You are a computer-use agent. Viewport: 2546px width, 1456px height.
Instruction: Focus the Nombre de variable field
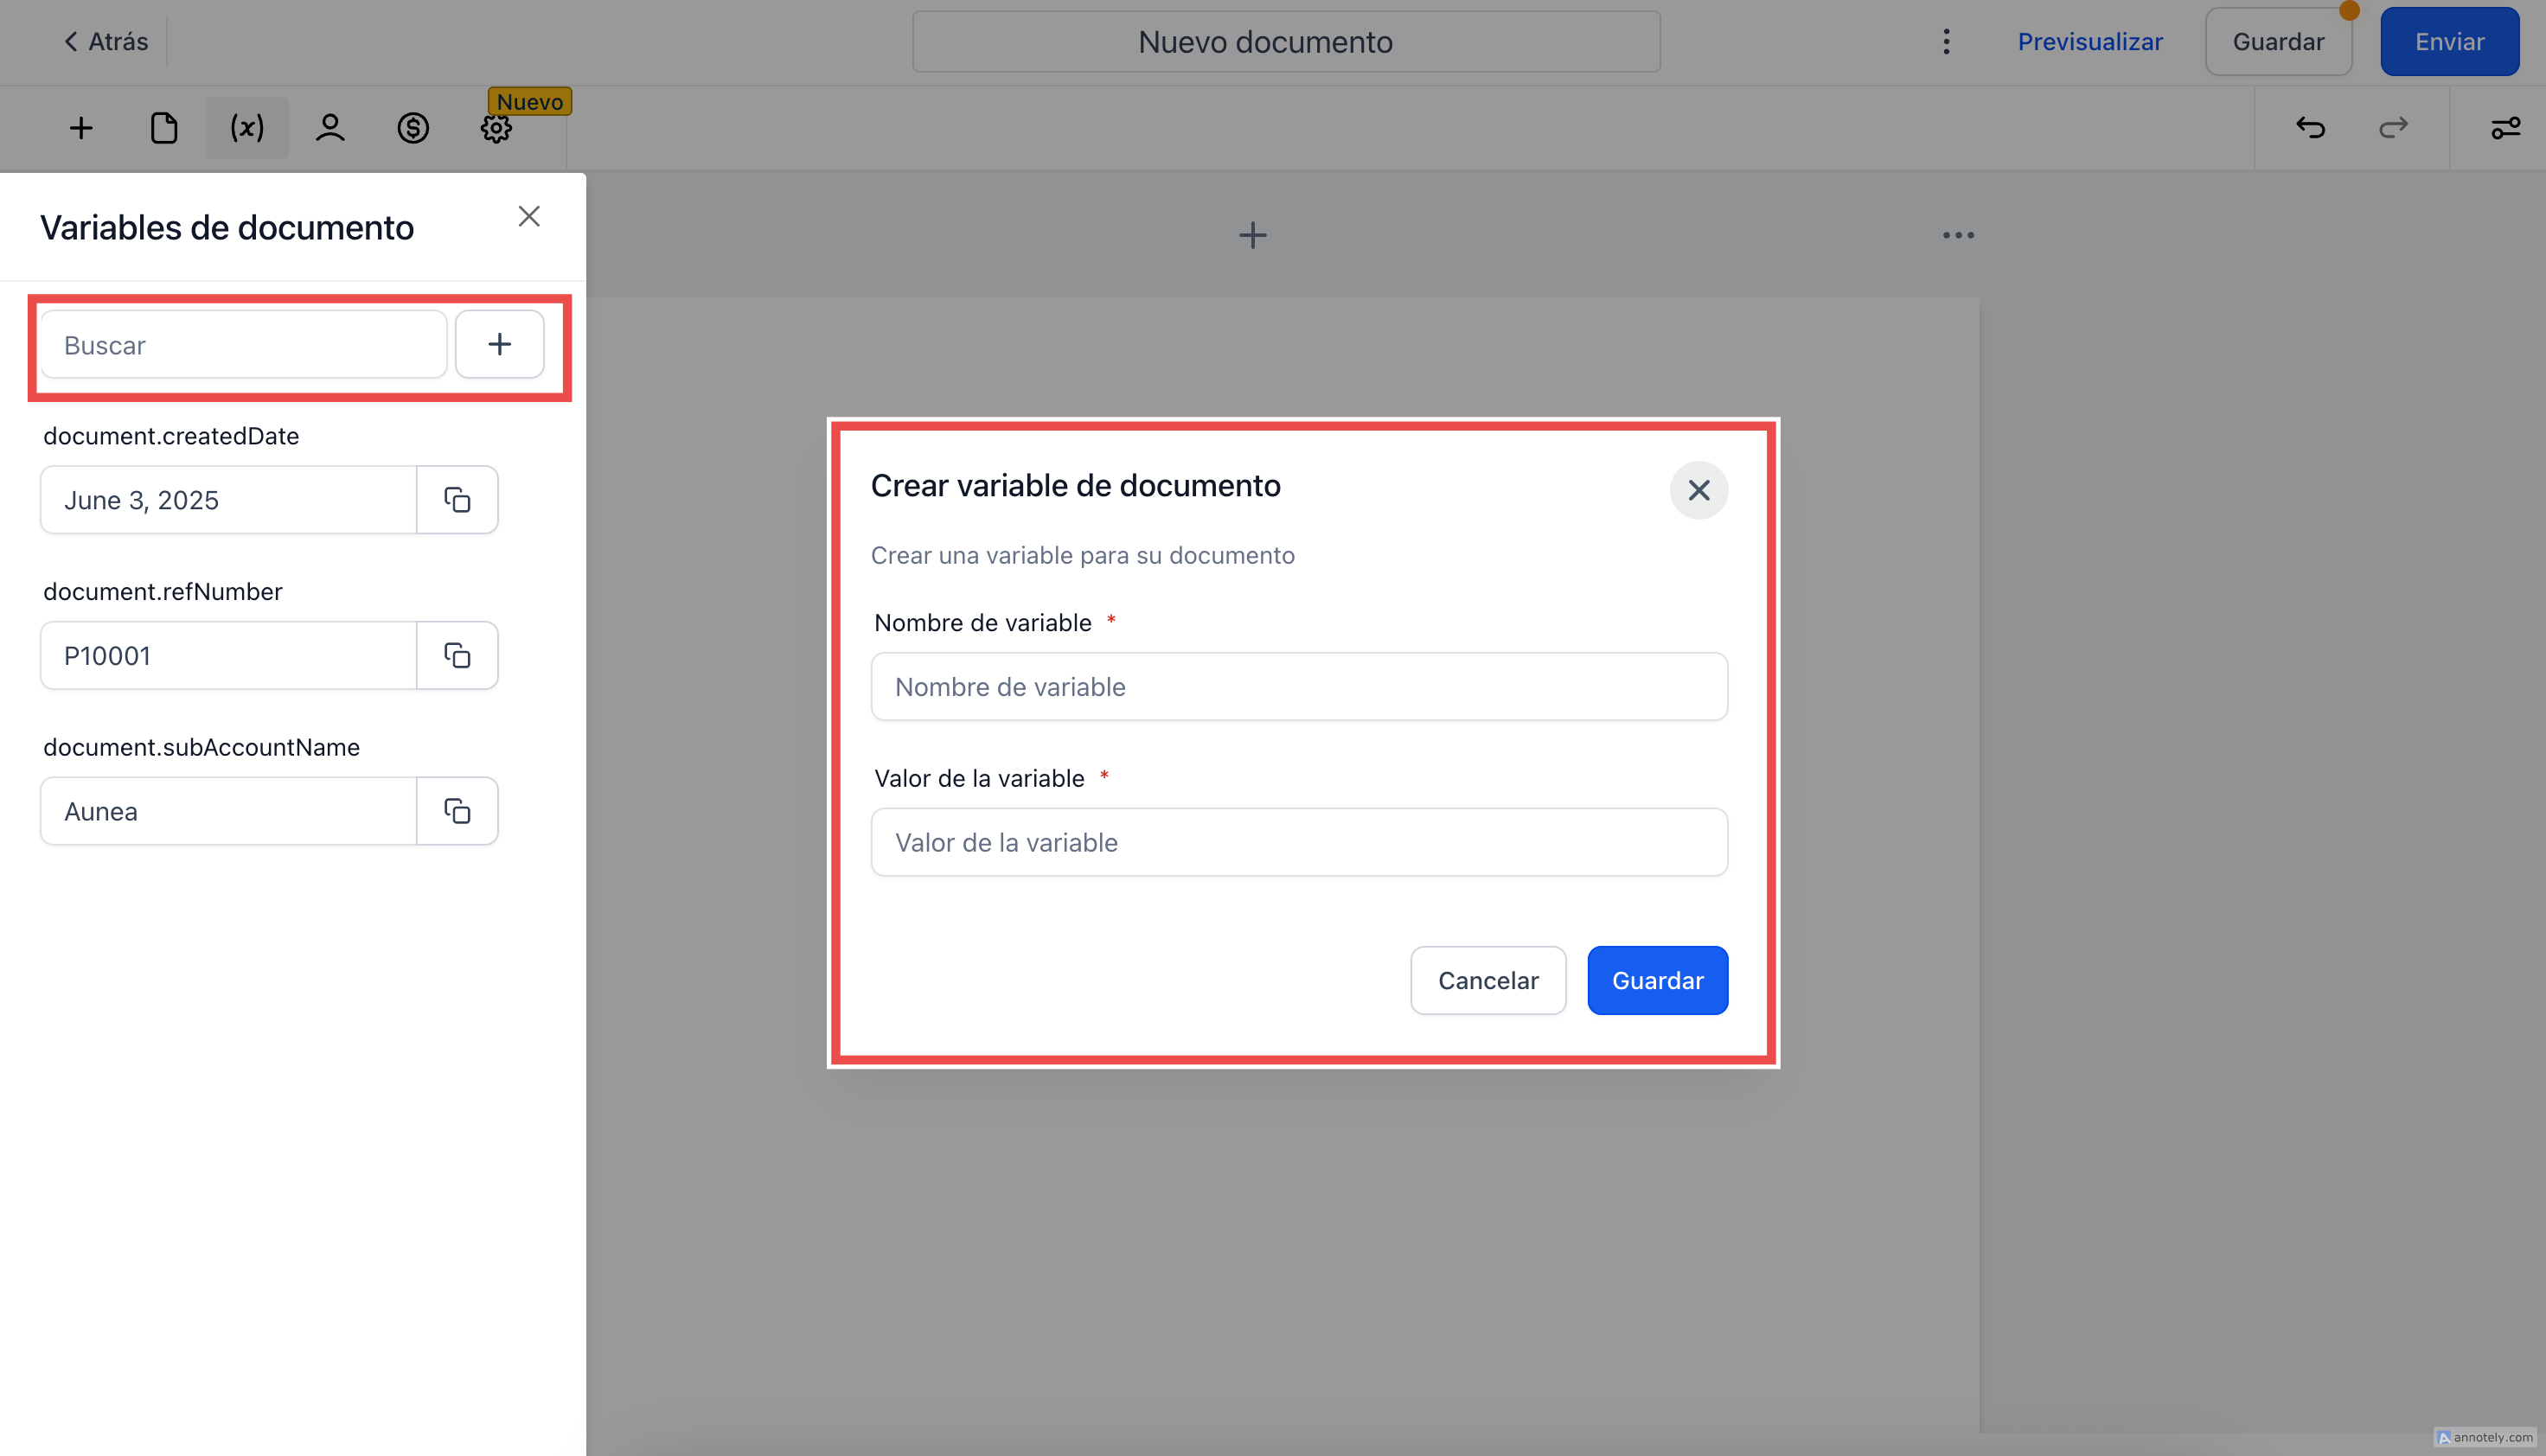coord(1298,687)
